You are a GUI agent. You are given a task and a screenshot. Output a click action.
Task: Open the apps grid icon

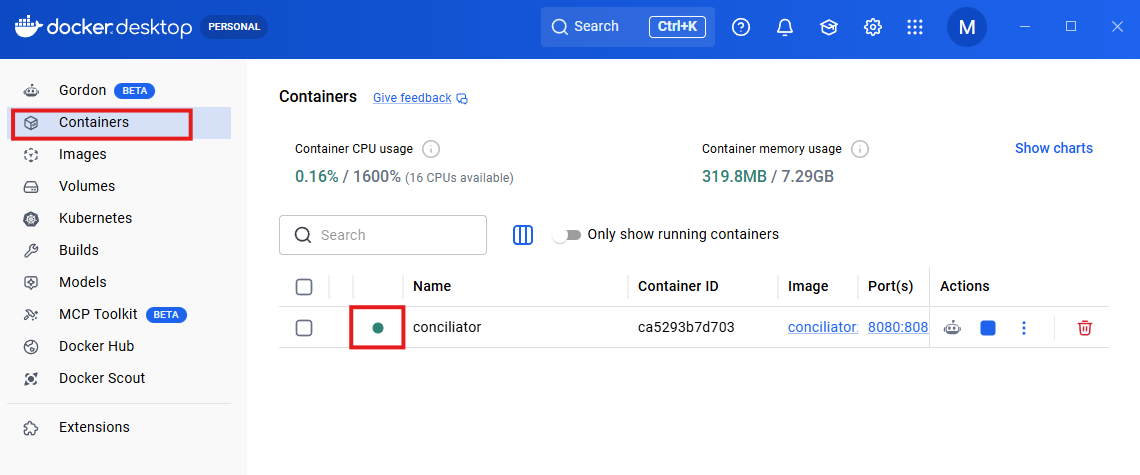click(x=915, y=27)
